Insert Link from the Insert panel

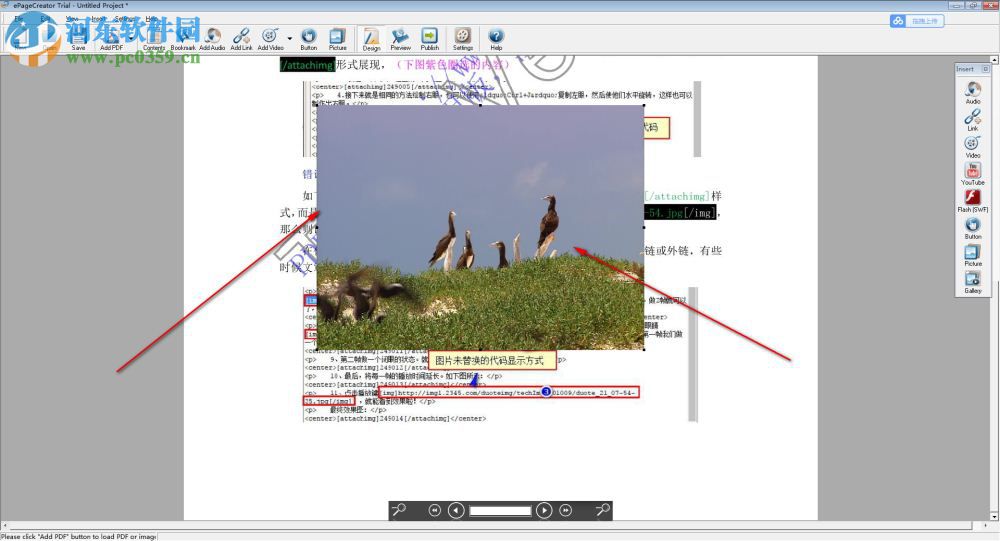pos(973,119)
